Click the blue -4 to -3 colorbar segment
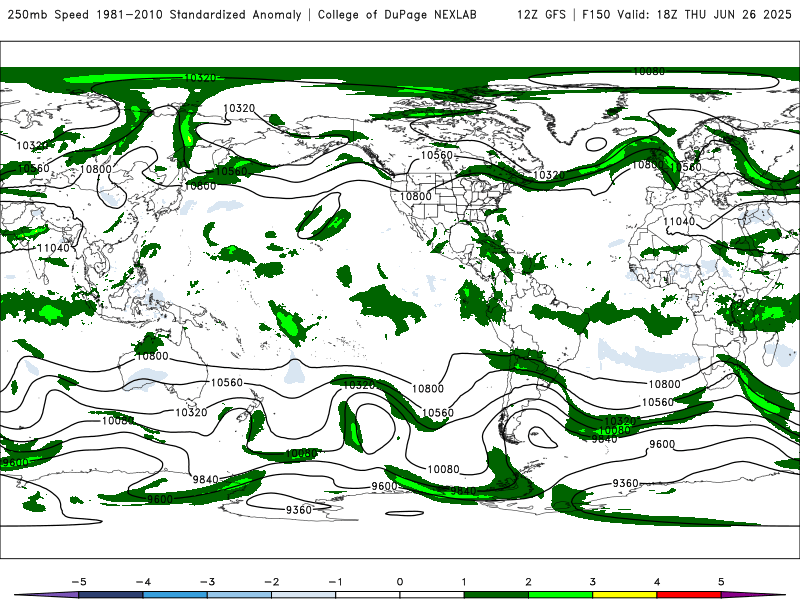 tap(175, 595)
